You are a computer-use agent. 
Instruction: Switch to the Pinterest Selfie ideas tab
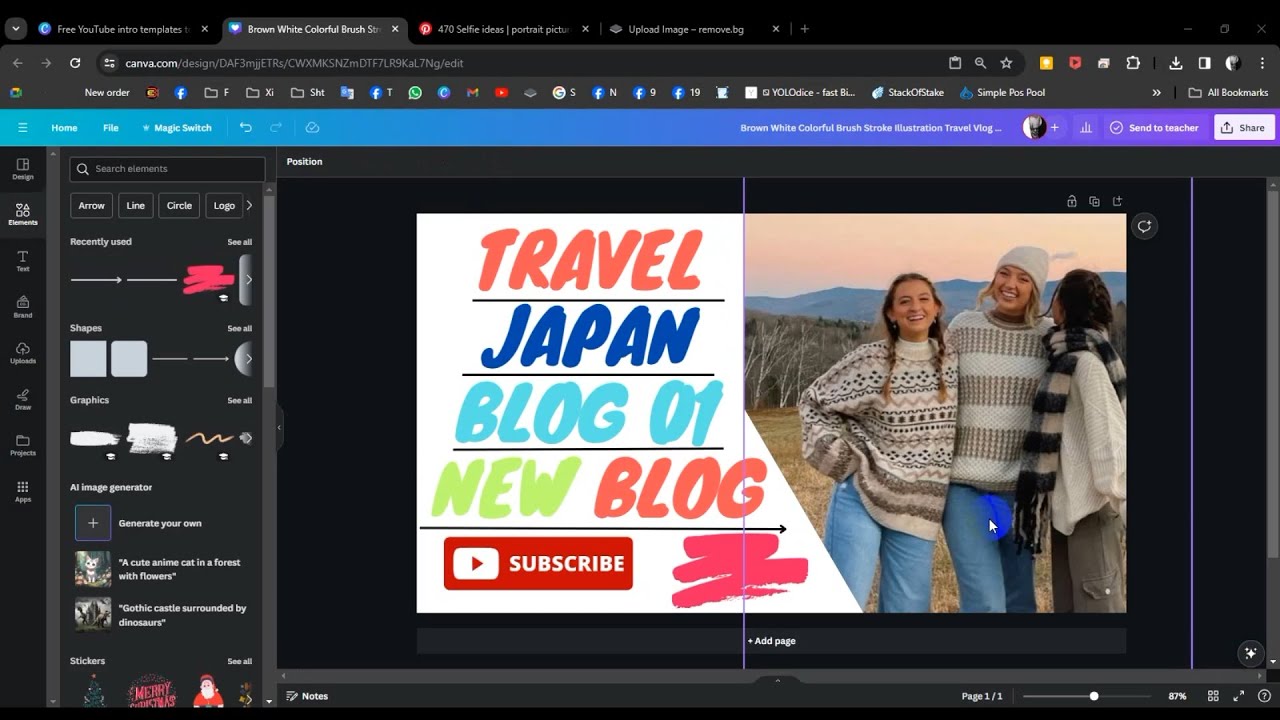pyautogui.click(x=495, y=29)
